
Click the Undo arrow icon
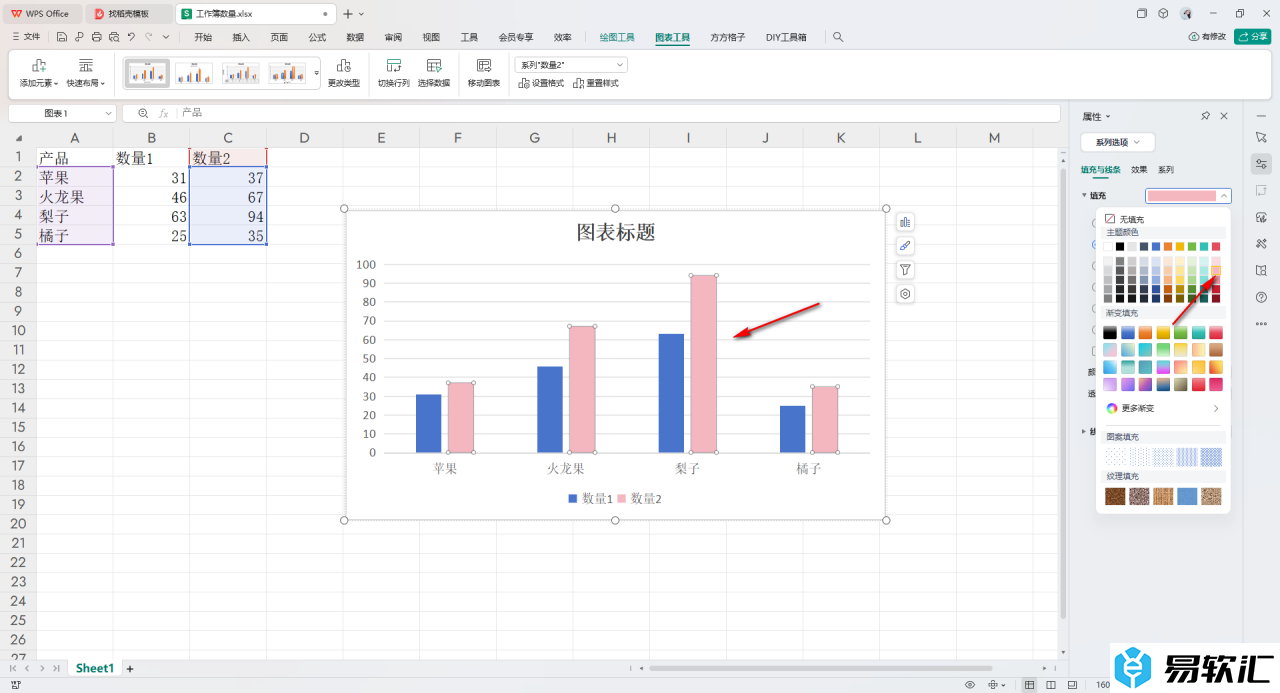pyautogui.click(x=131, y=37)
